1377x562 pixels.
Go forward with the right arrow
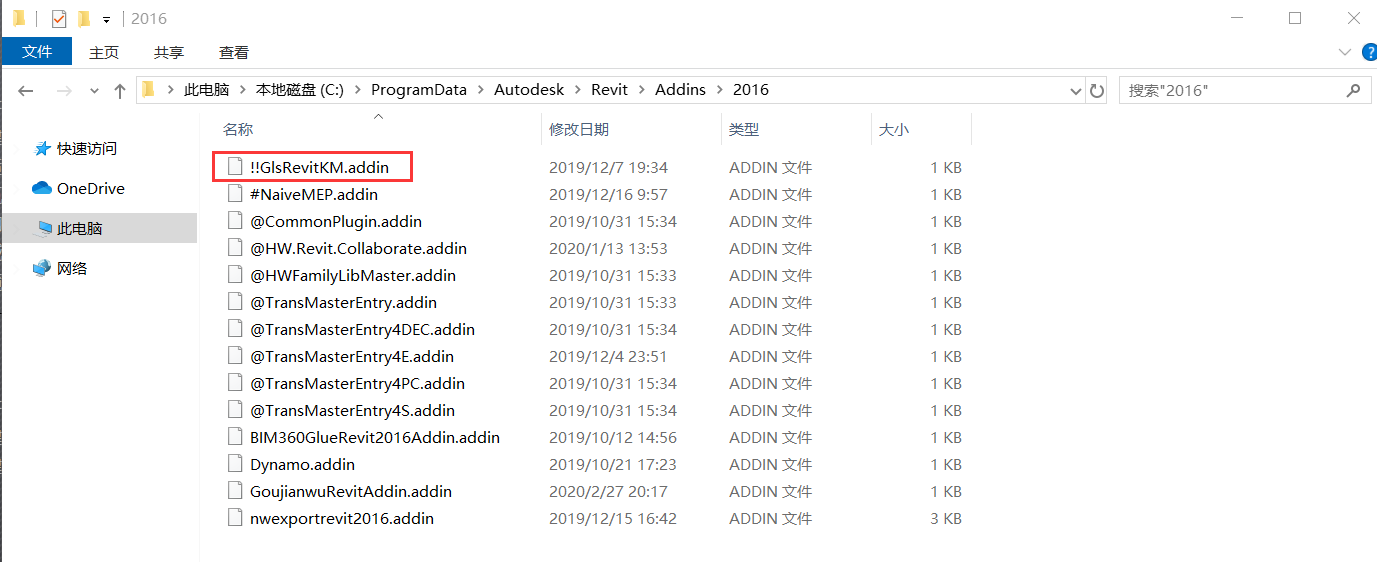[64, 90]
